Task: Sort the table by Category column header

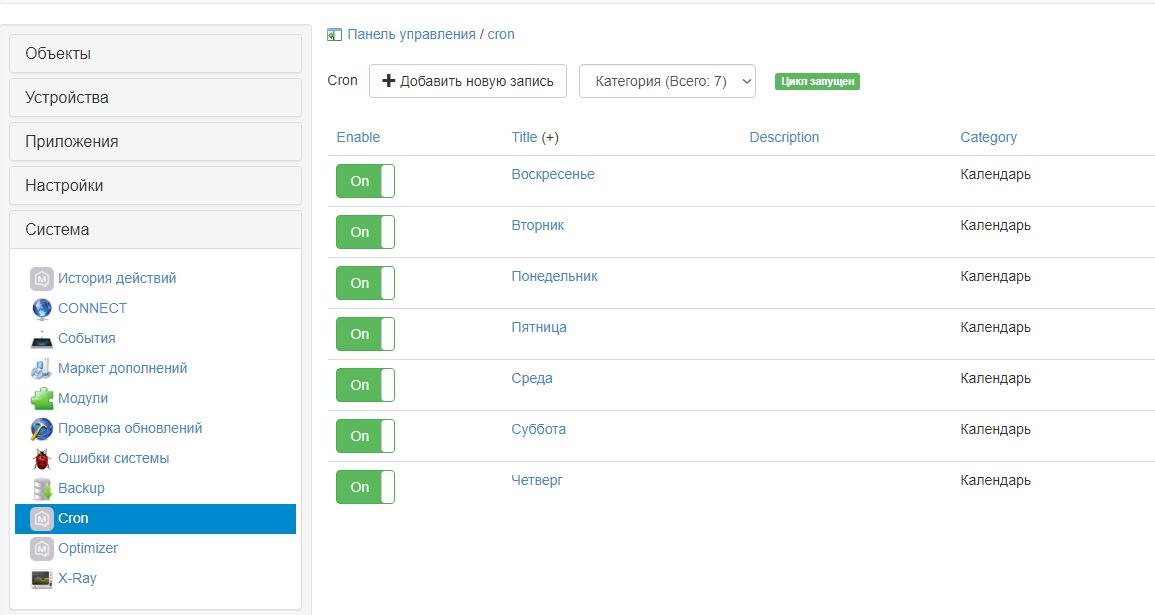Action: click(988, 137)
